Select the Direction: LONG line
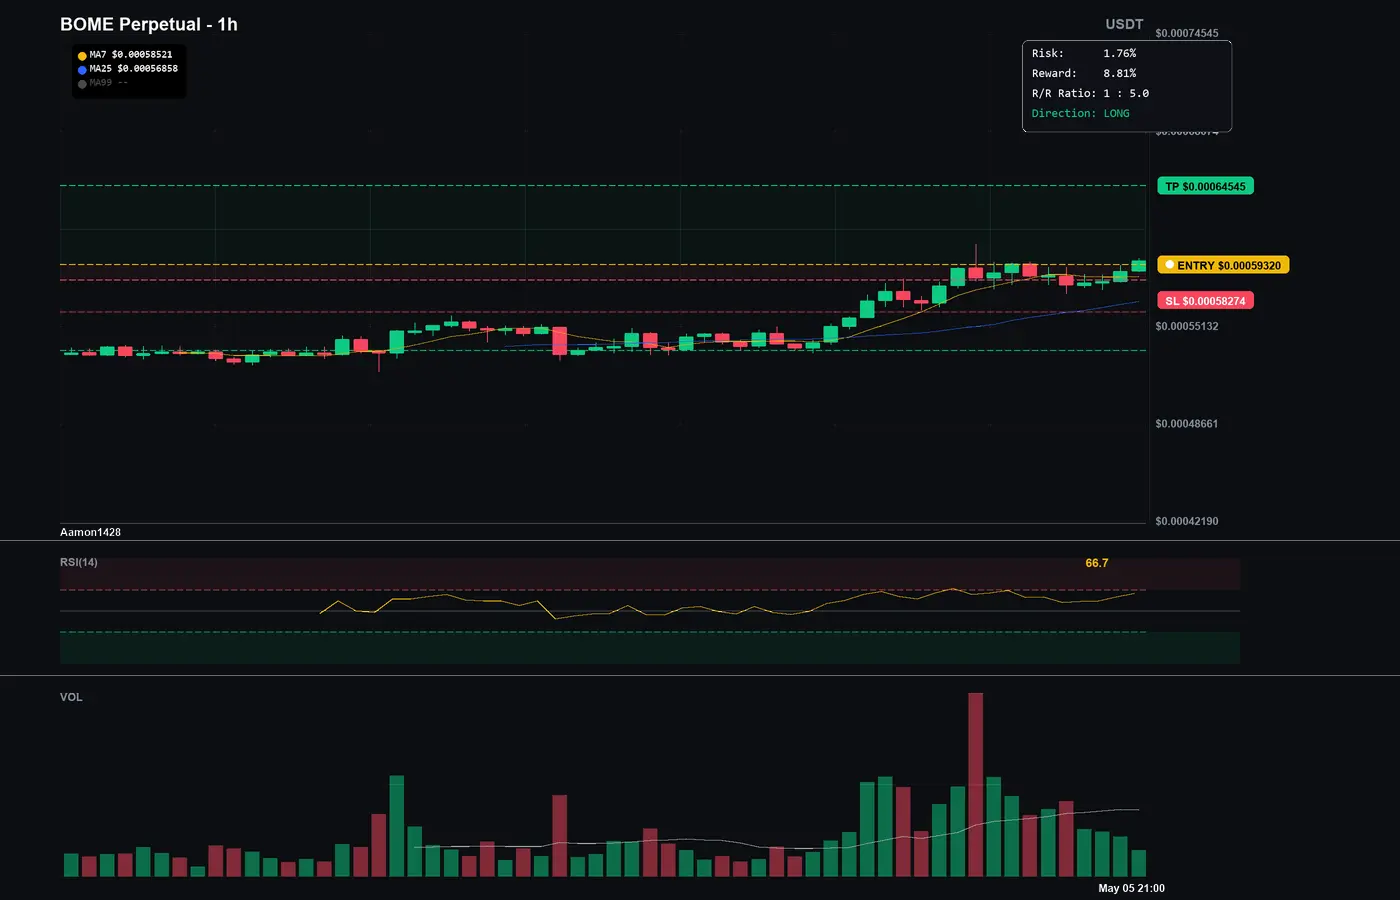This screenshot has height=900, width=1400. [x=1081, y=113]
